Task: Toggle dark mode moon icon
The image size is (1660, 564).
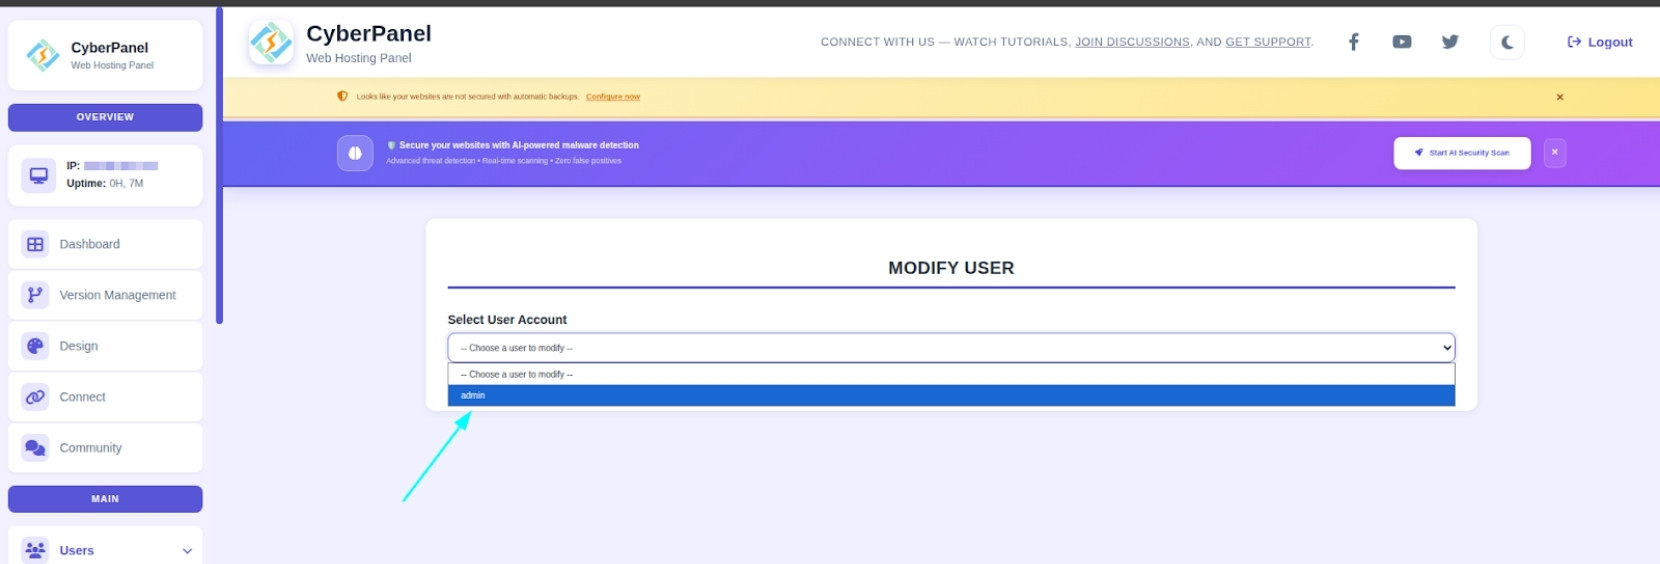Action: pyautogui.click(x=1507, y=42)
